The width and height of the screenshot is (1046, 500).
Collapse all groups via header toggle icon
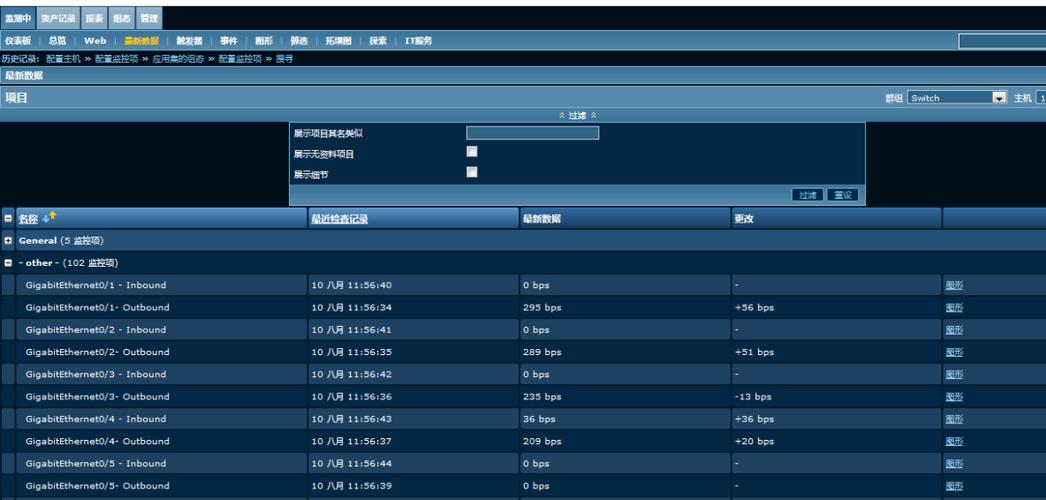pyautogui.click(x=8, y=218)
